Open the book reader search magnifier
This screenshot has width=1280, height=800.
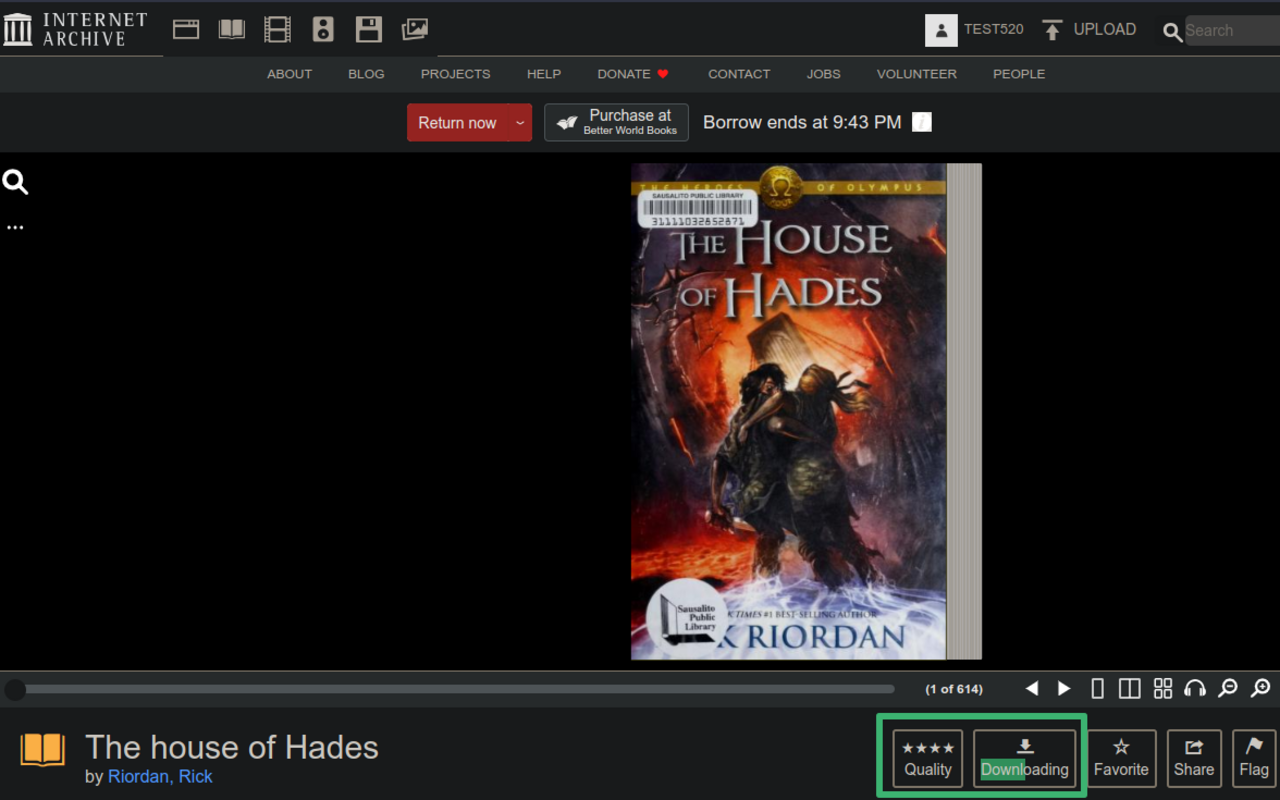15,182
